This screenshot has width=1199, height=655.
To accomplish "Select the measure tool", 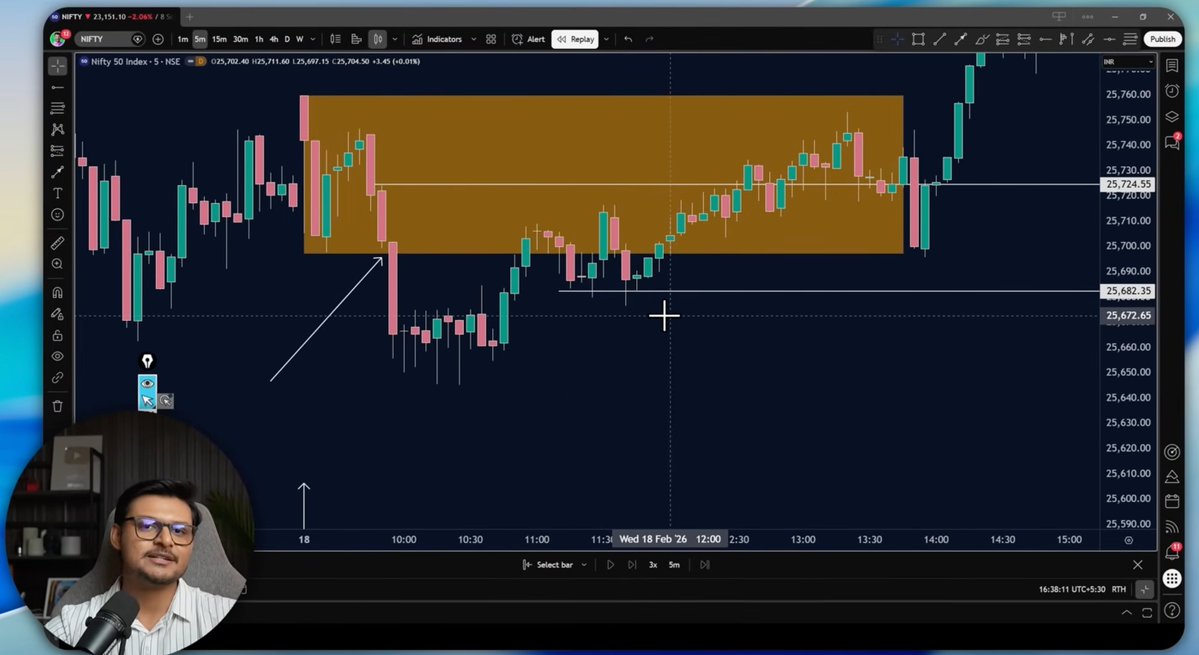I will click(x=57, y=242).
